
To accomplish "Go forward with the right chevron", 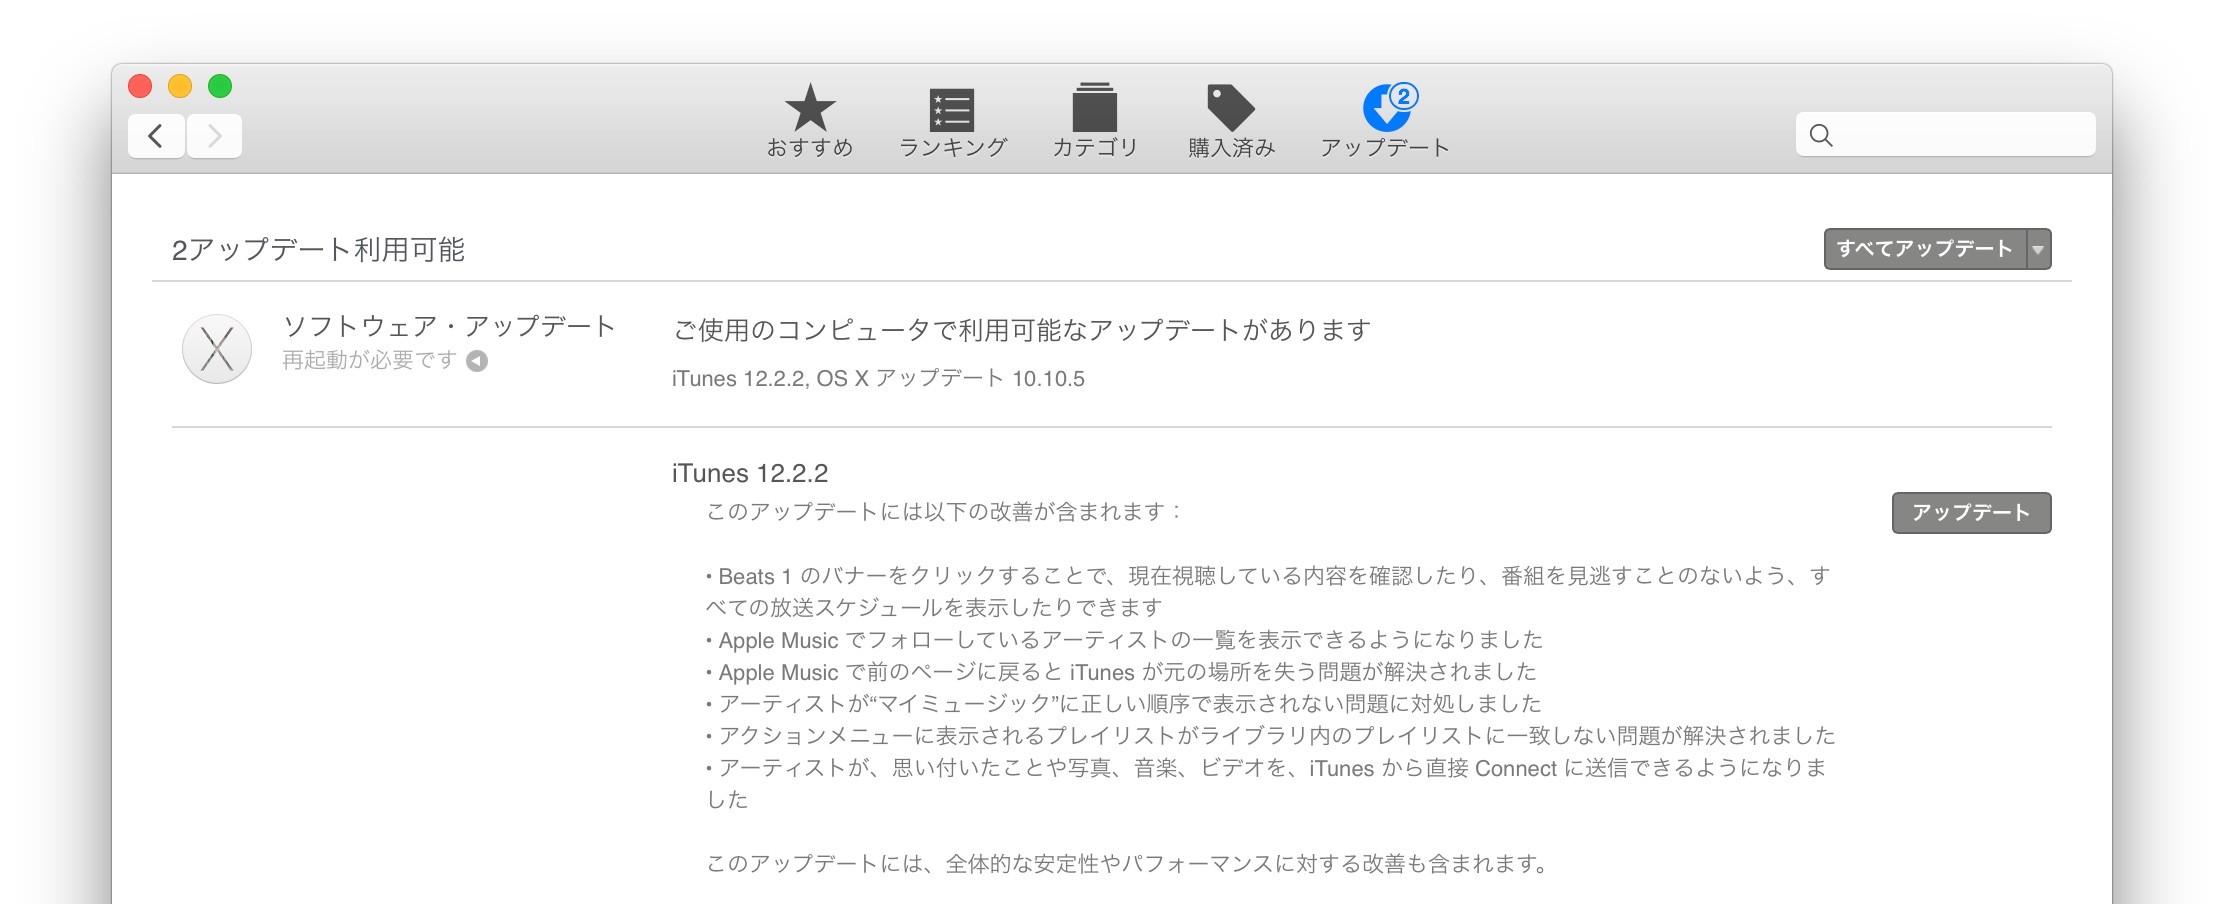I will coord(214,136).
